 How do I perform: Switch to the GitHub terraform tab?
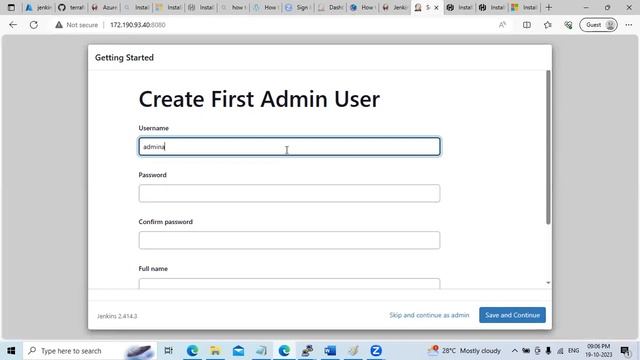71,7
